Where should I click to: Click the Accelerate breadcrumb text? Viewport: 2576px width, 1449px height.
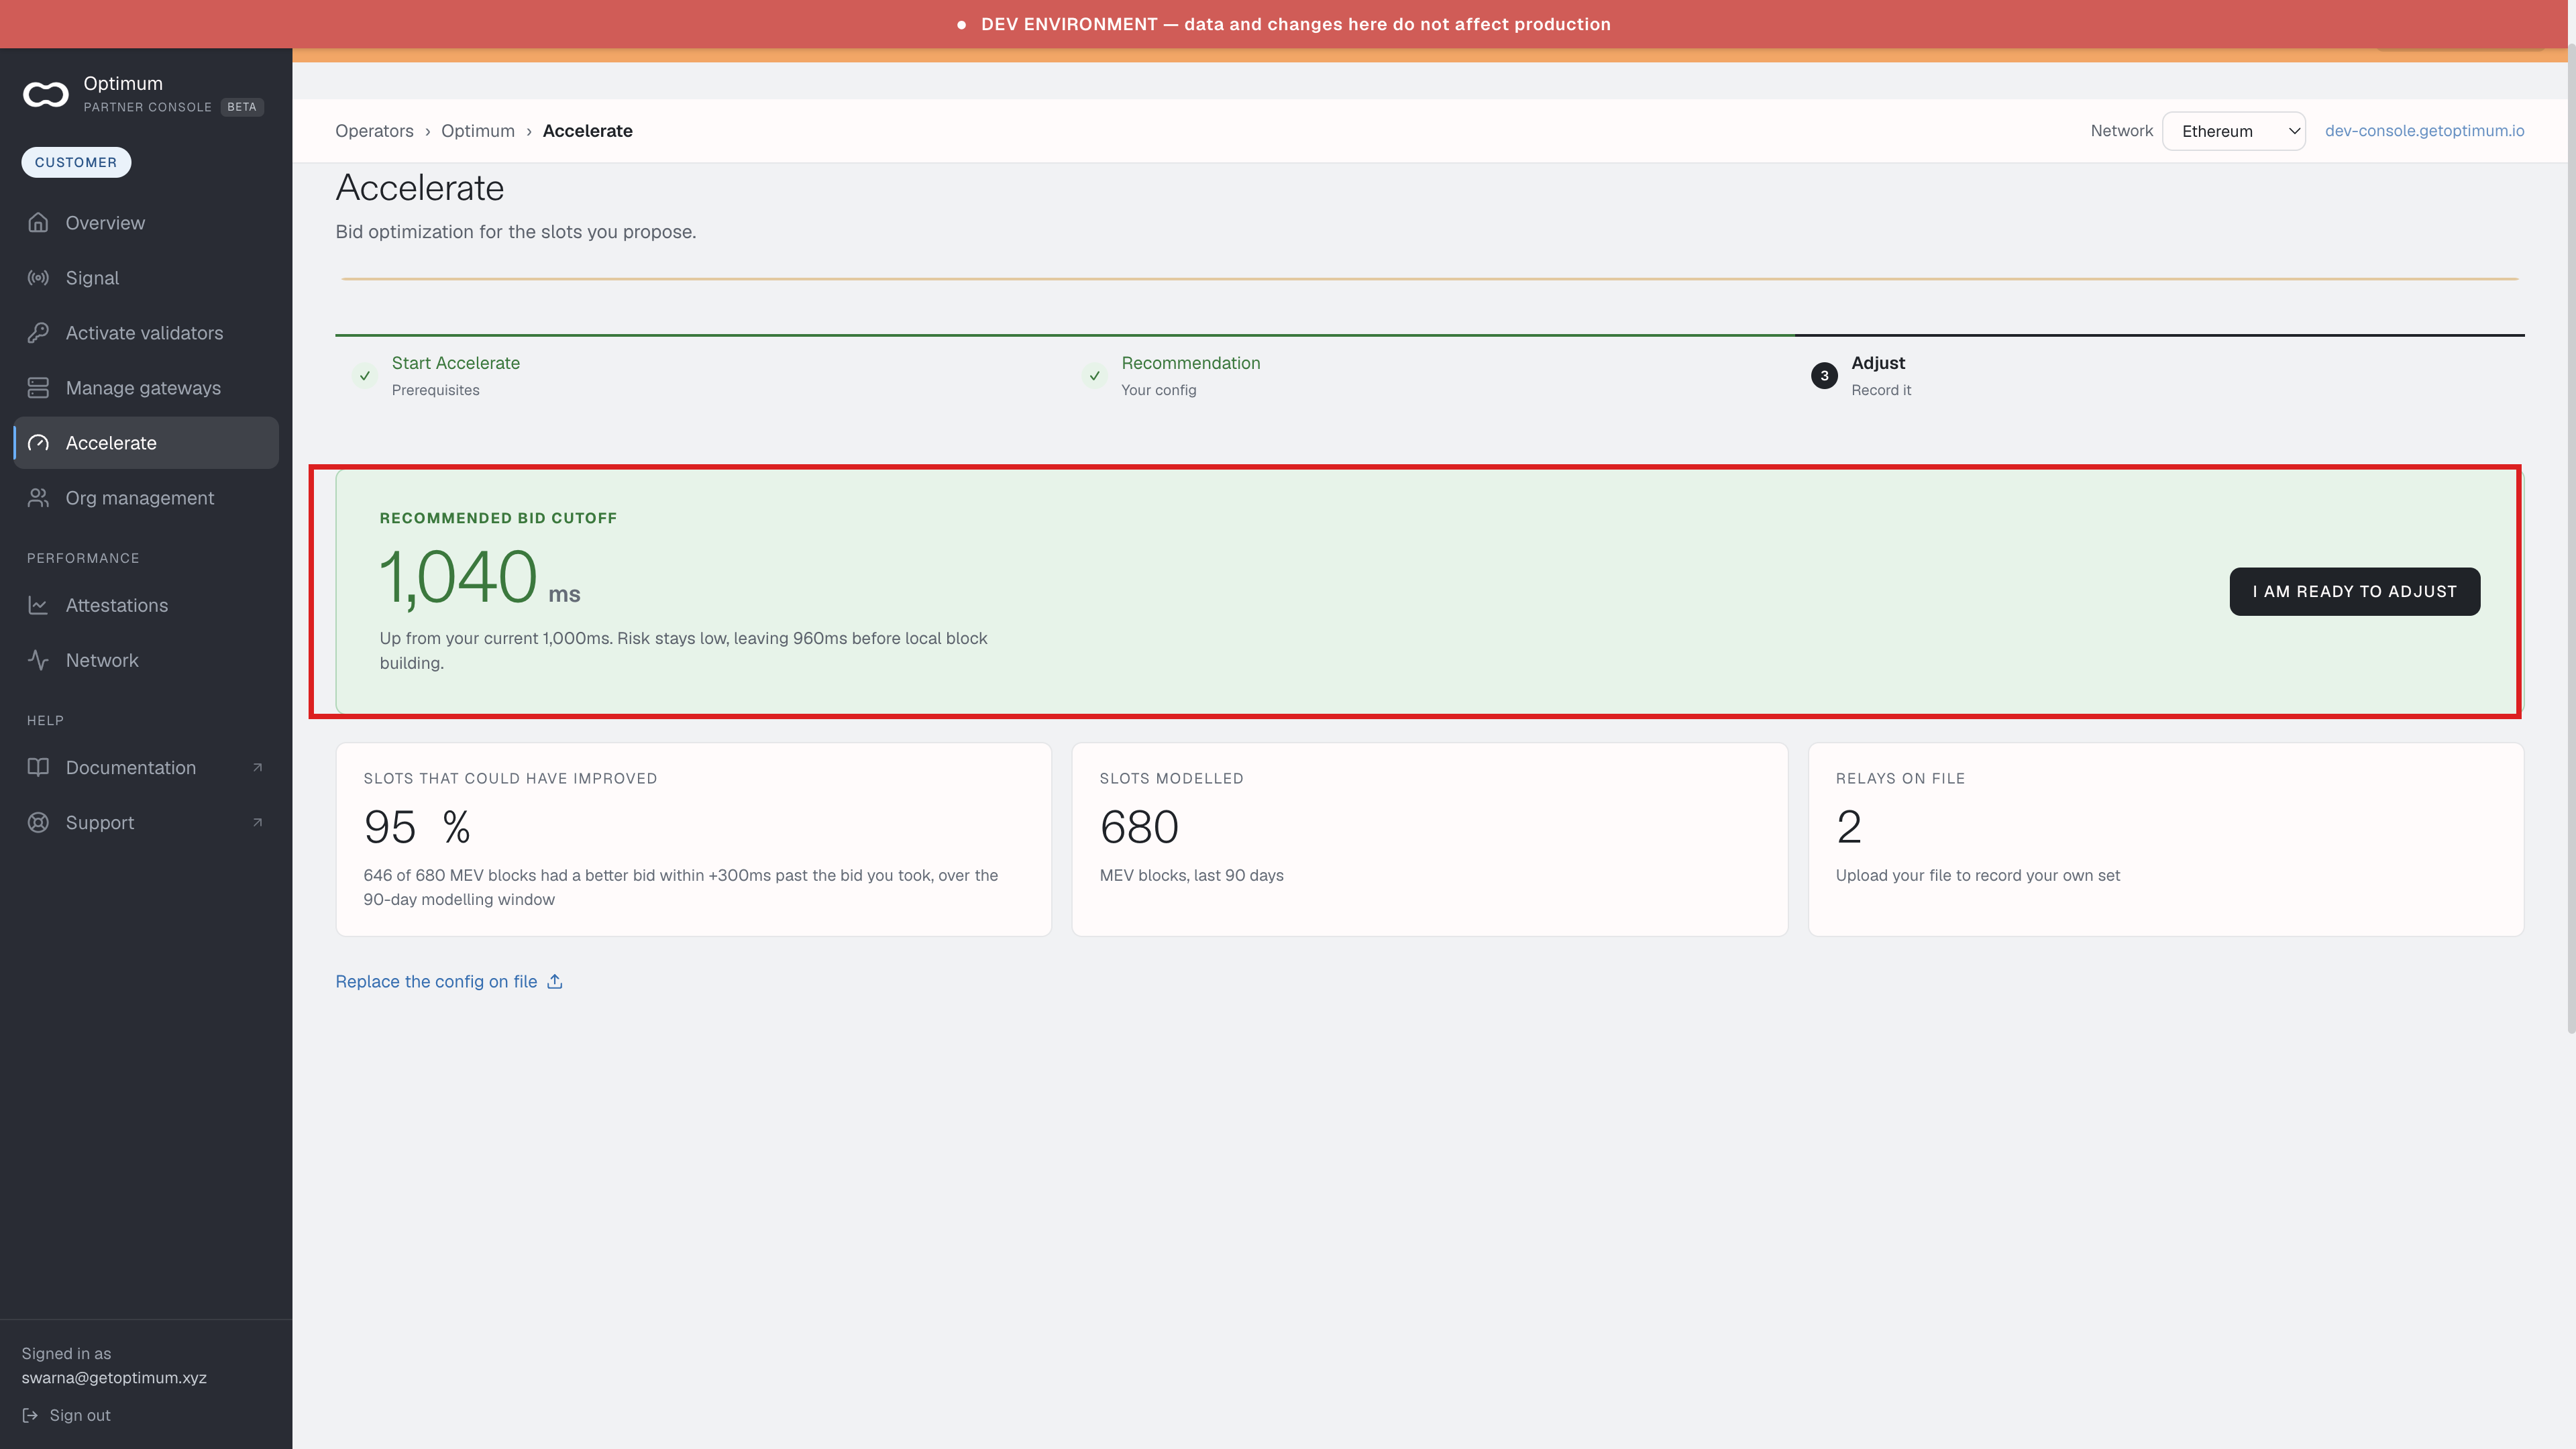[x=587, y=131]
